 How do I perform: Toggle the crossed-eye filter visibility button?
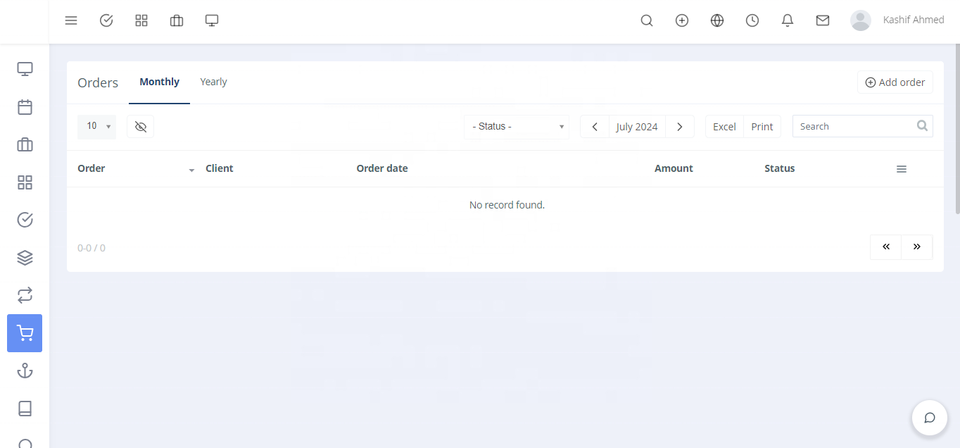[140, 127]
